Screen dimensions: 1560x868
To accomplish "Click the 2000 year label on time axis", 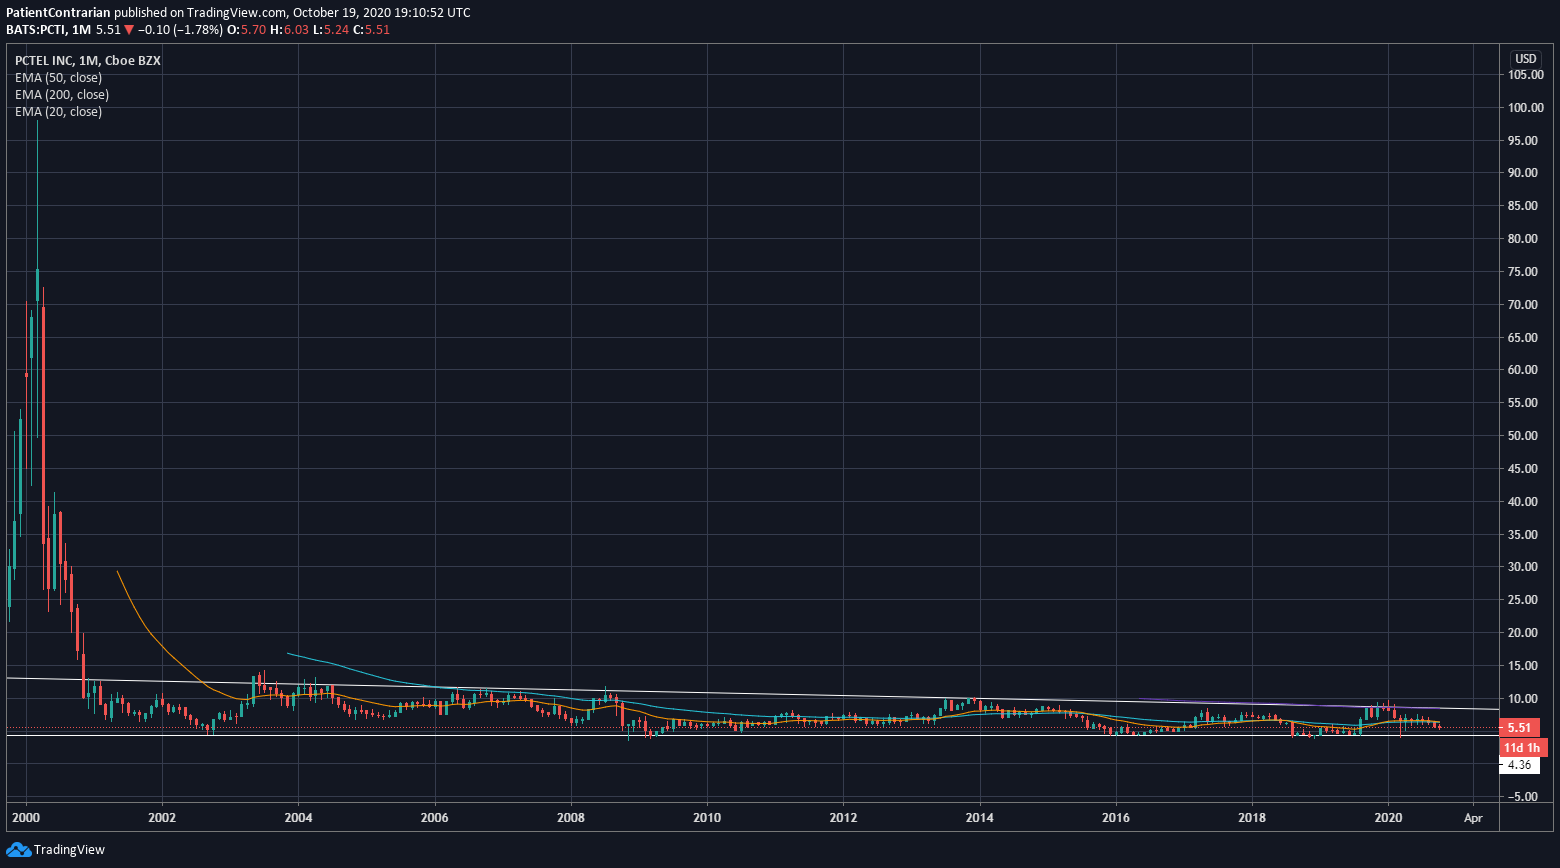I will (x=25, y=817).
